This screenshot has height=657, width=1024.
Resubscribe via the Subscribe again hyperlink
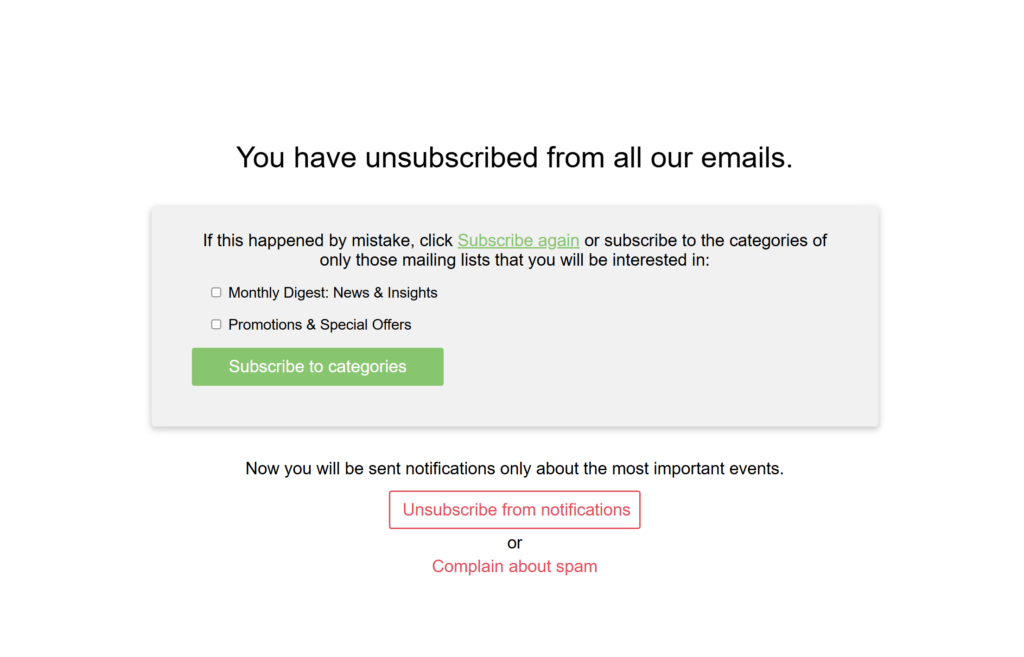click(518, 240)
